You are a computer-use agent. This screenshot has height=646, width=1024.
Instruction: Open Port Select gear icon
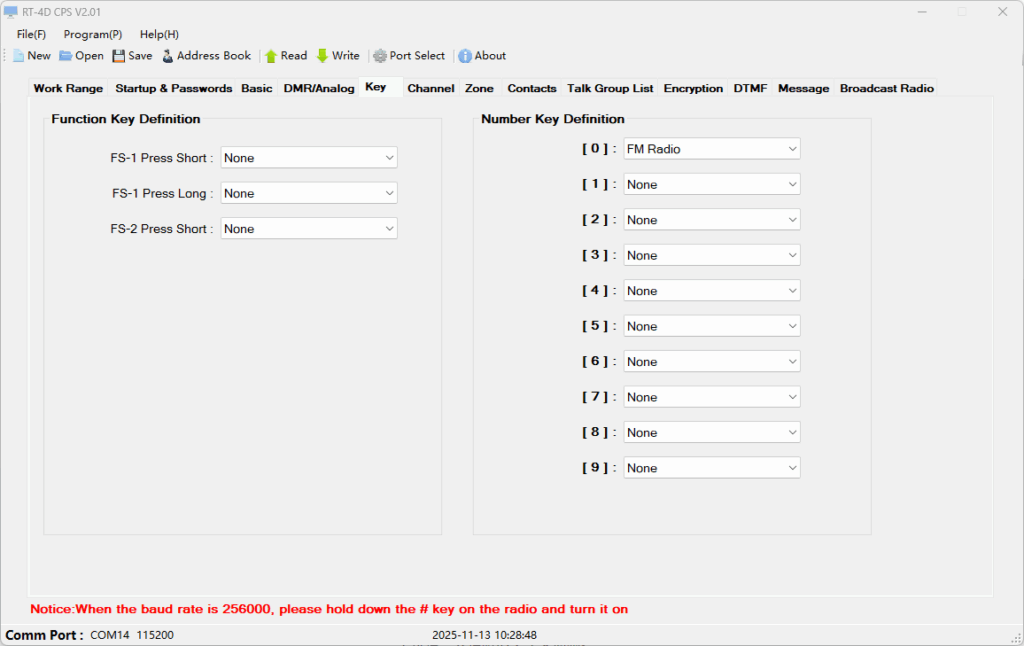click(x=380, y=56)
